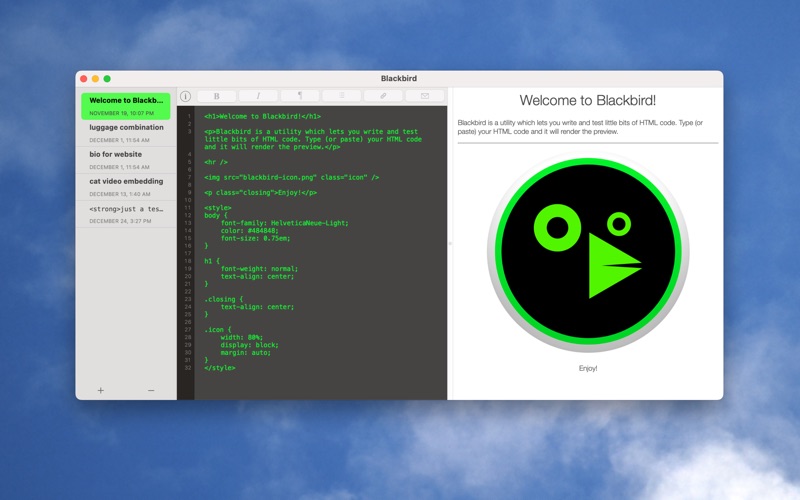Open the '<strong>just a tes…' snippet

[126, 214]
